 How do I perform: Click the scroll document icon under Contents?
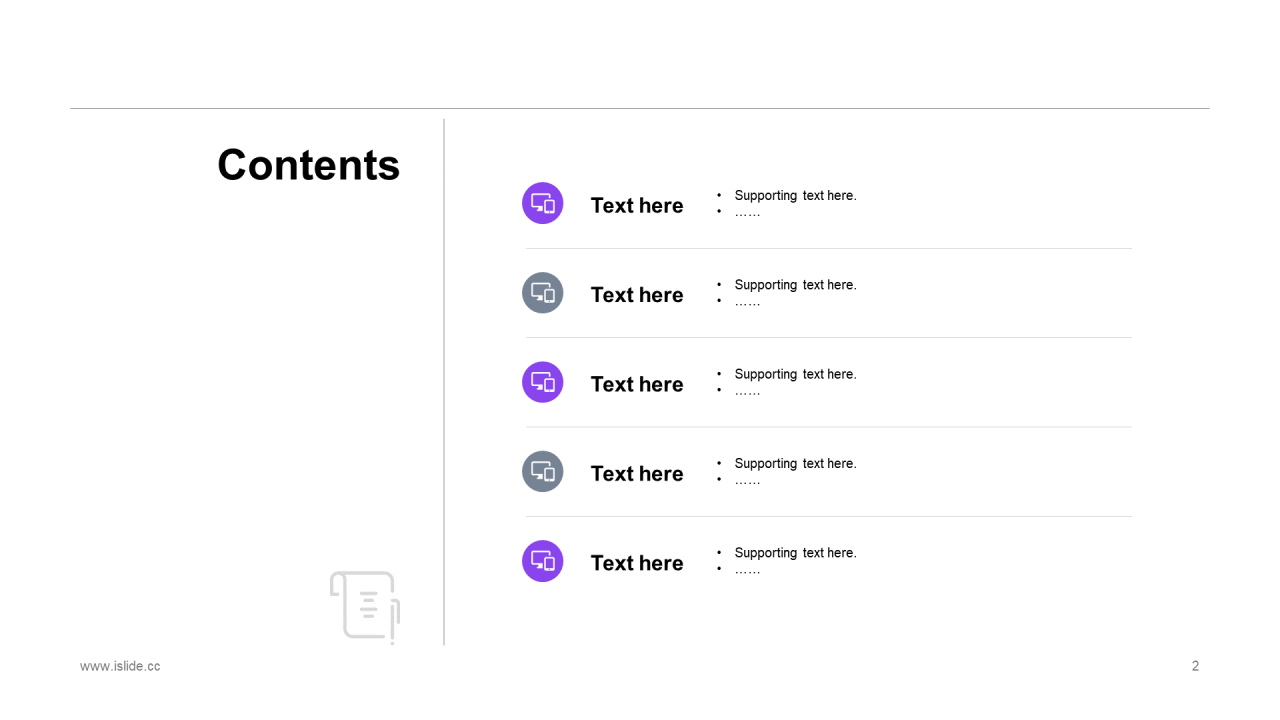tap(365, 607)
